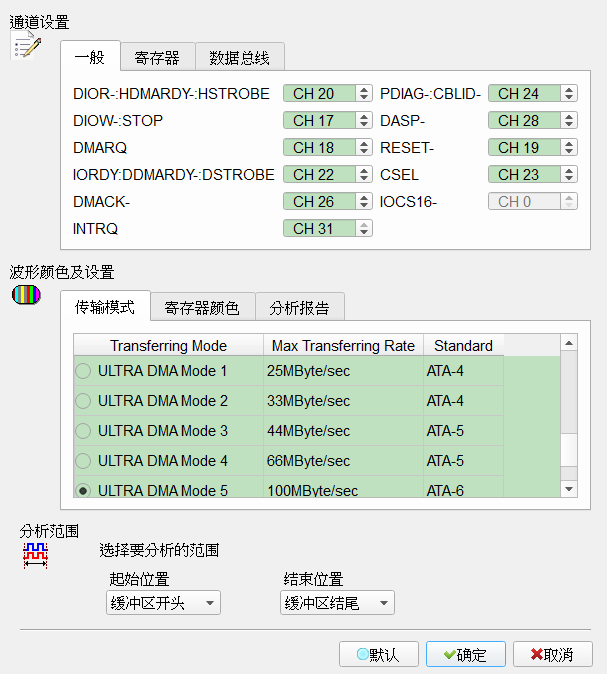Switch to the 数据总线 tab
The height and width of the screenshot is (674, 607).
[239, 57]
